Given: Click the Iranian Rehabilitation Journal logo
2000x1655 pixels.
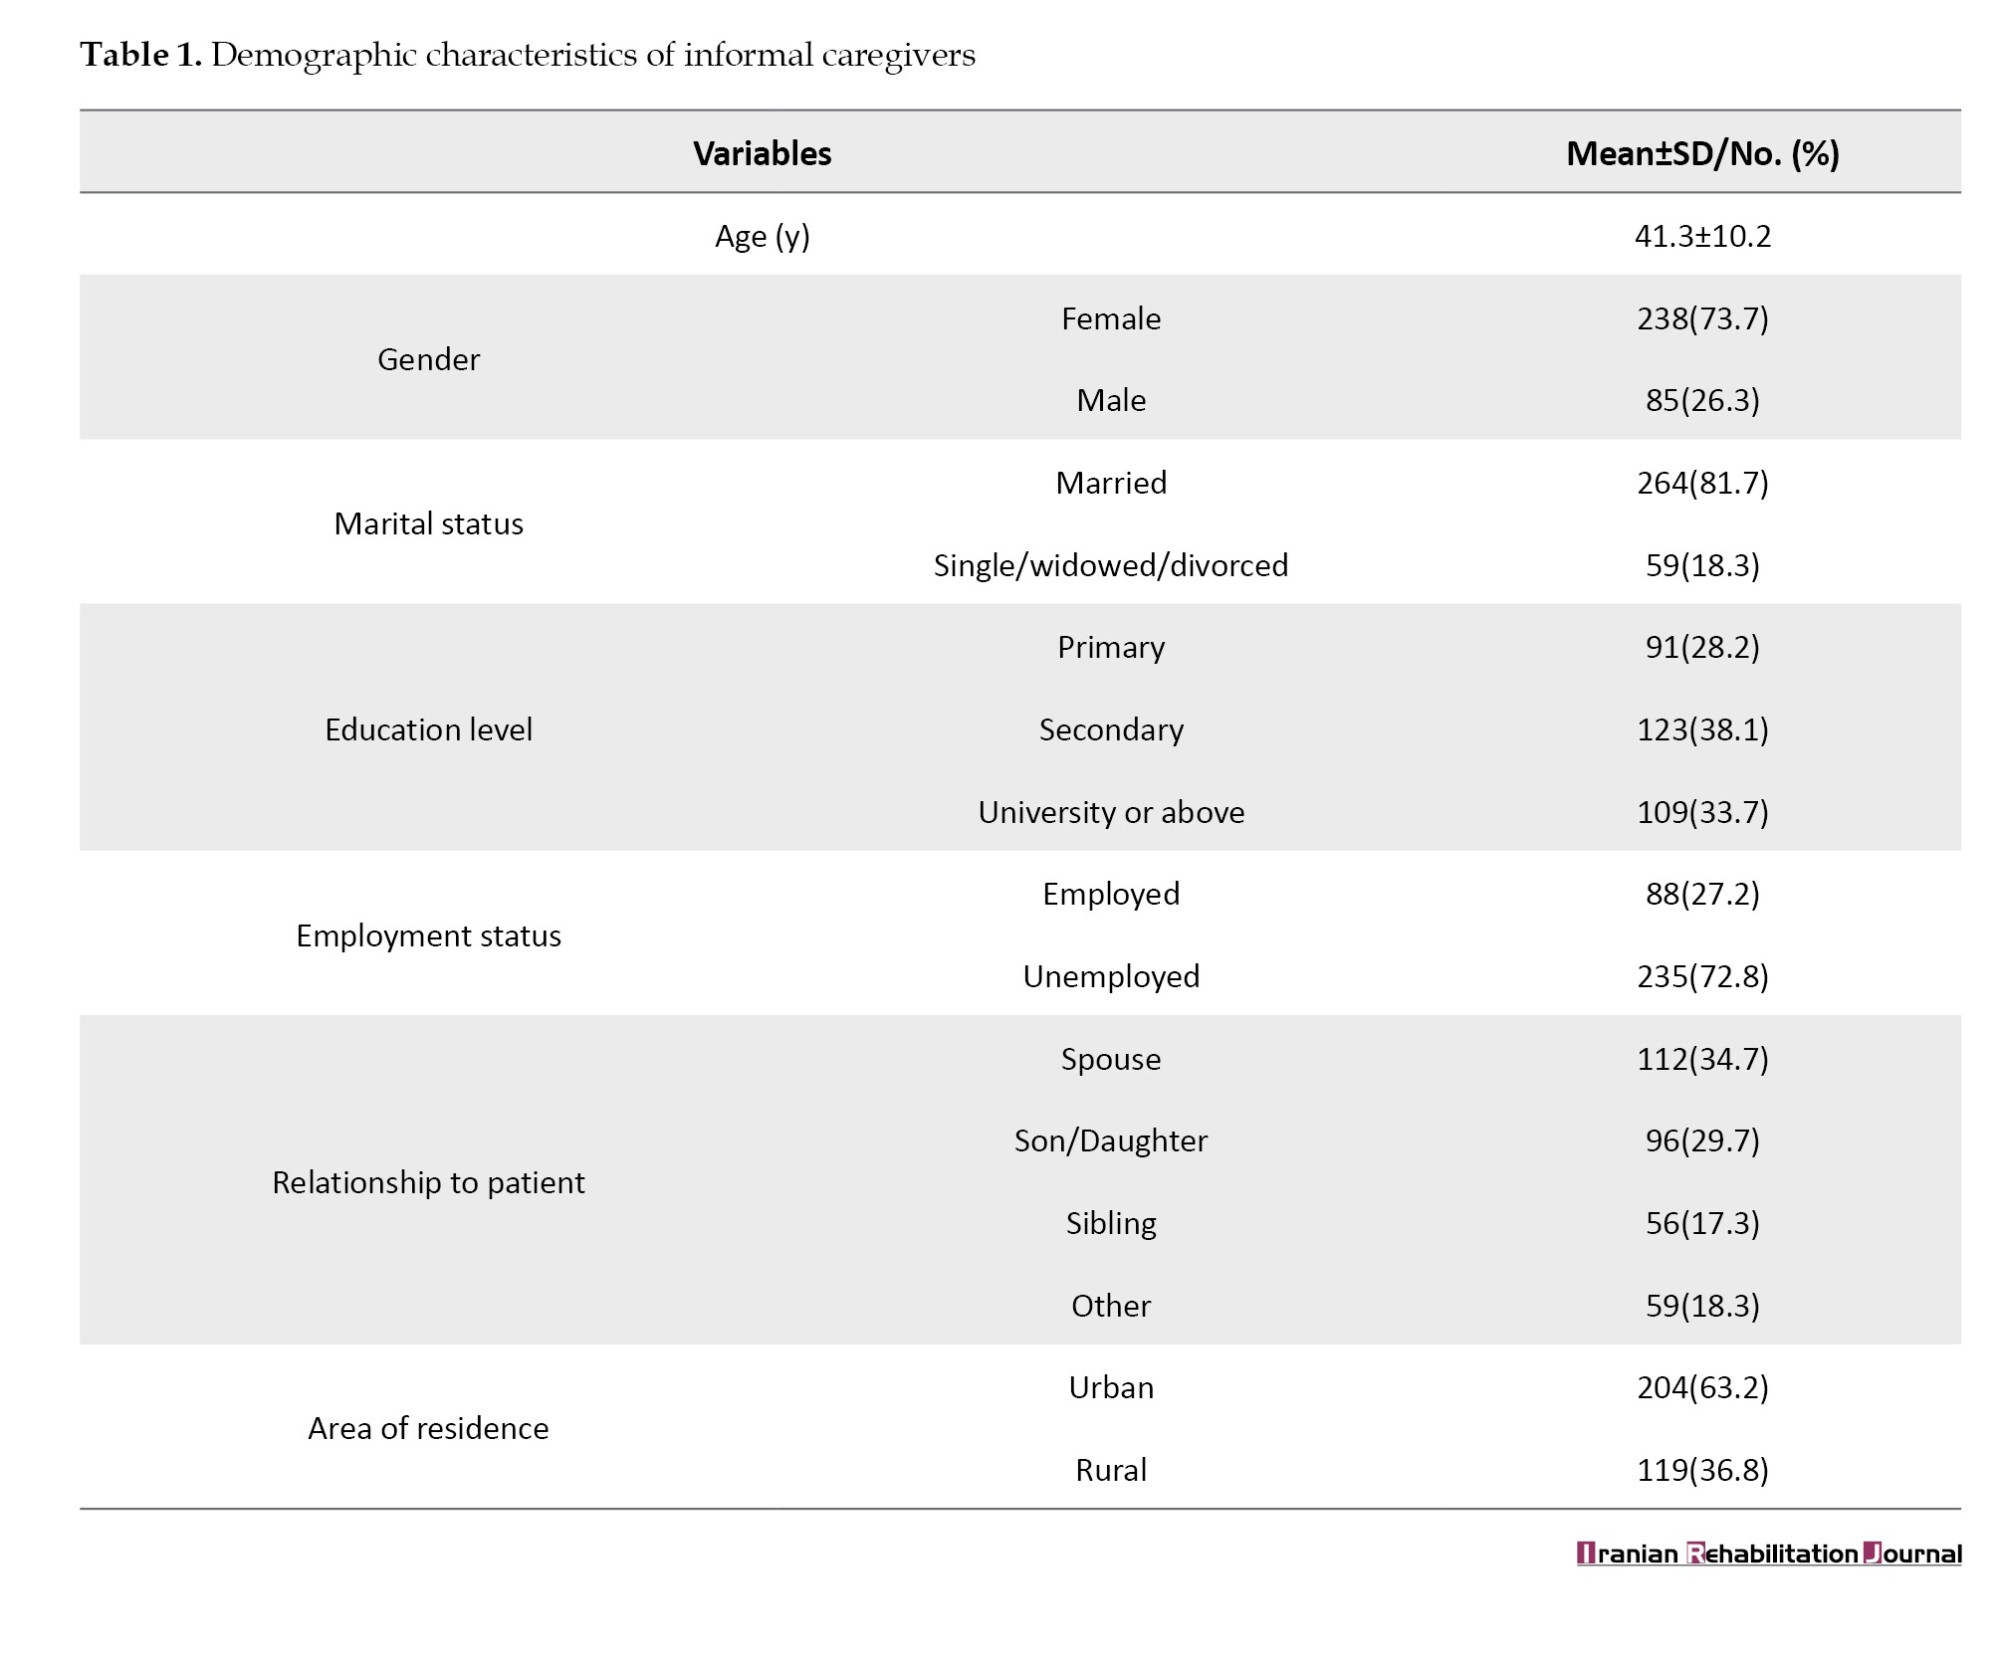Looking at the screenshot, I should 1767,1553.
